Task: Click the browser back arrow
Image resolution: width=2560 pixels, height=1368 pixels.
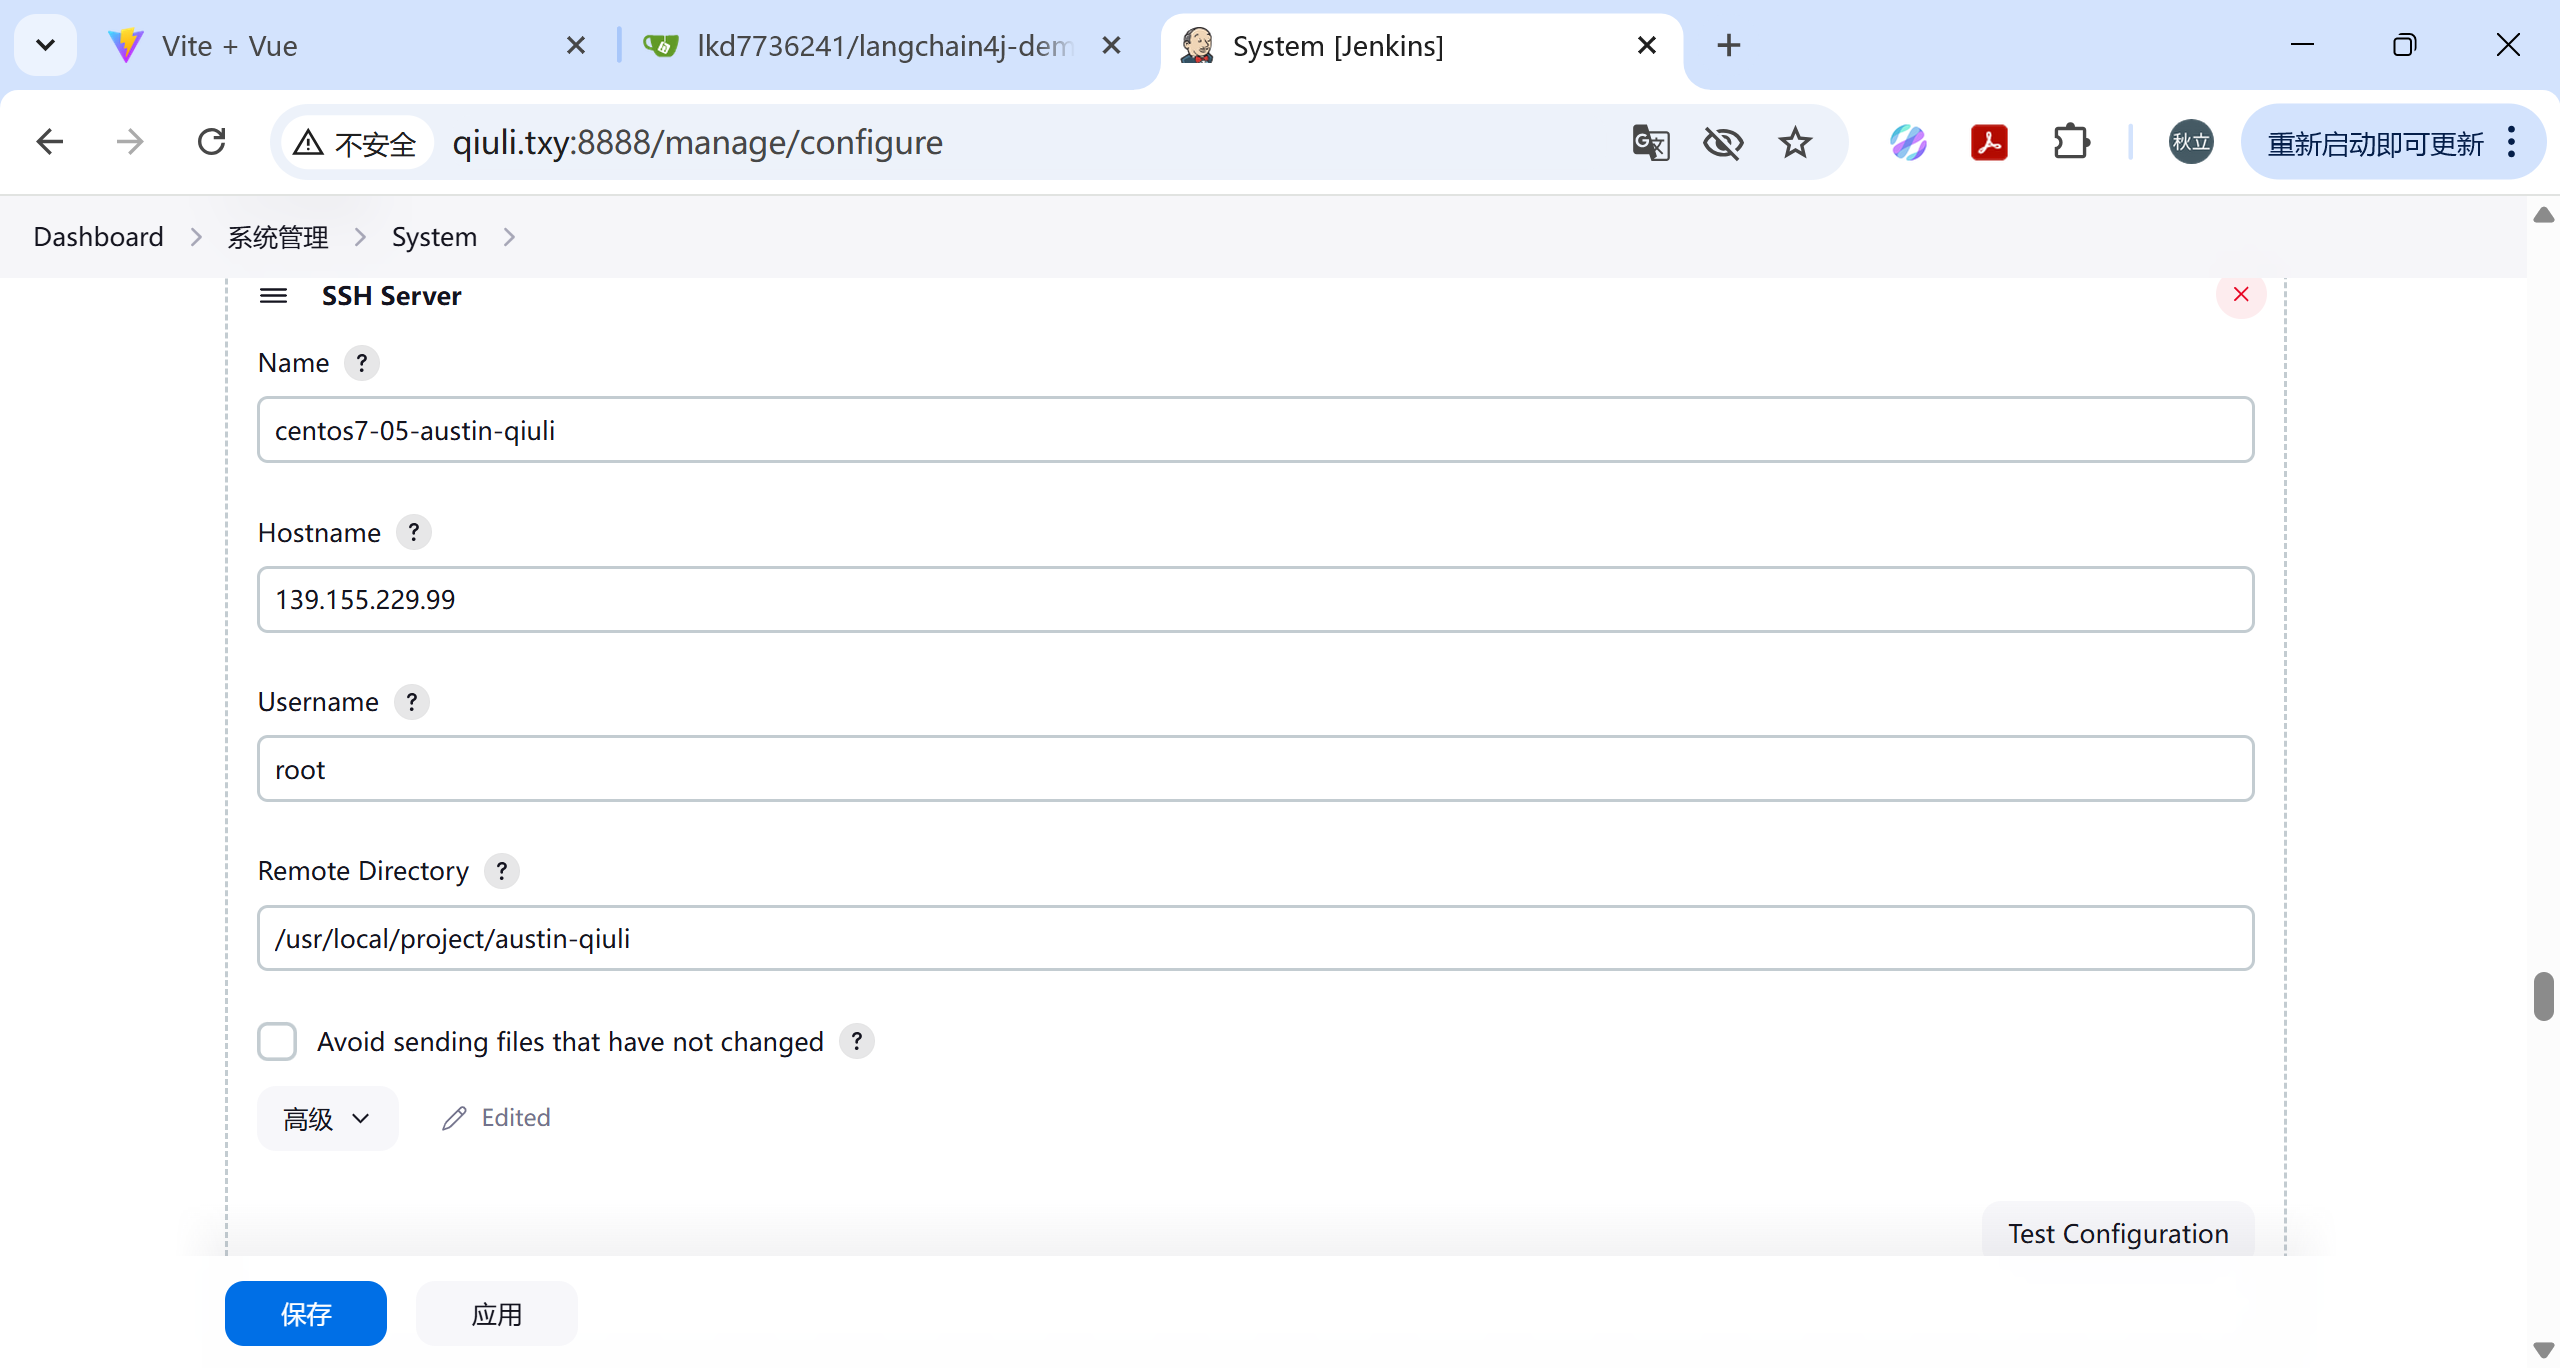Action: point(50,142)
